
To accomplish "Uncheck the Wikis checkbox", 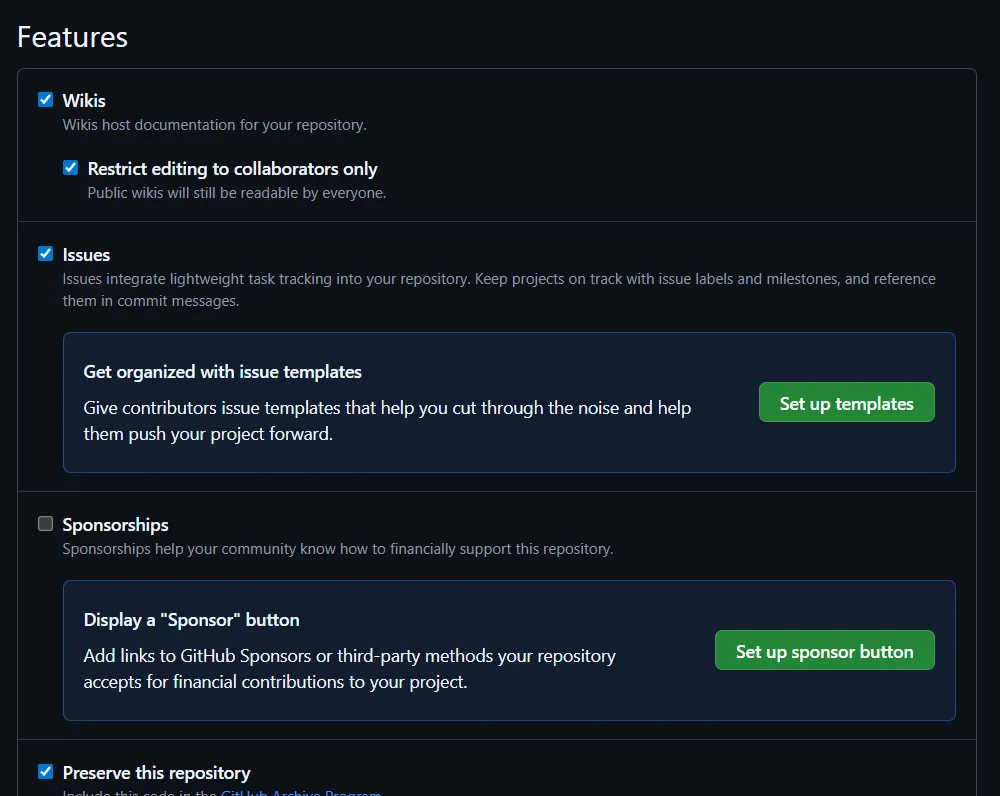I will click(45, 100).
